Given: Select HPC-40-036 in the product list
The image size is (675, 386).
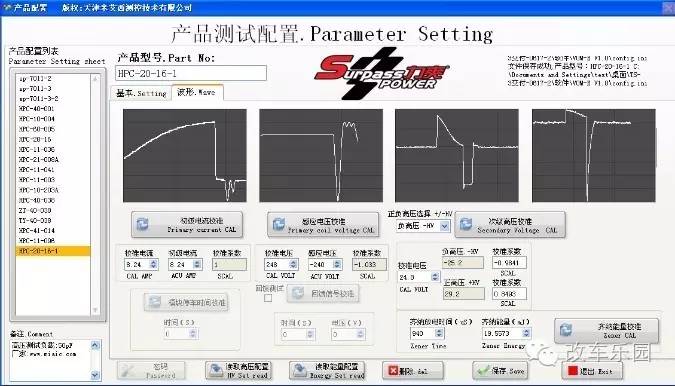Looking at the screenshot, I should tap(53, 200).
